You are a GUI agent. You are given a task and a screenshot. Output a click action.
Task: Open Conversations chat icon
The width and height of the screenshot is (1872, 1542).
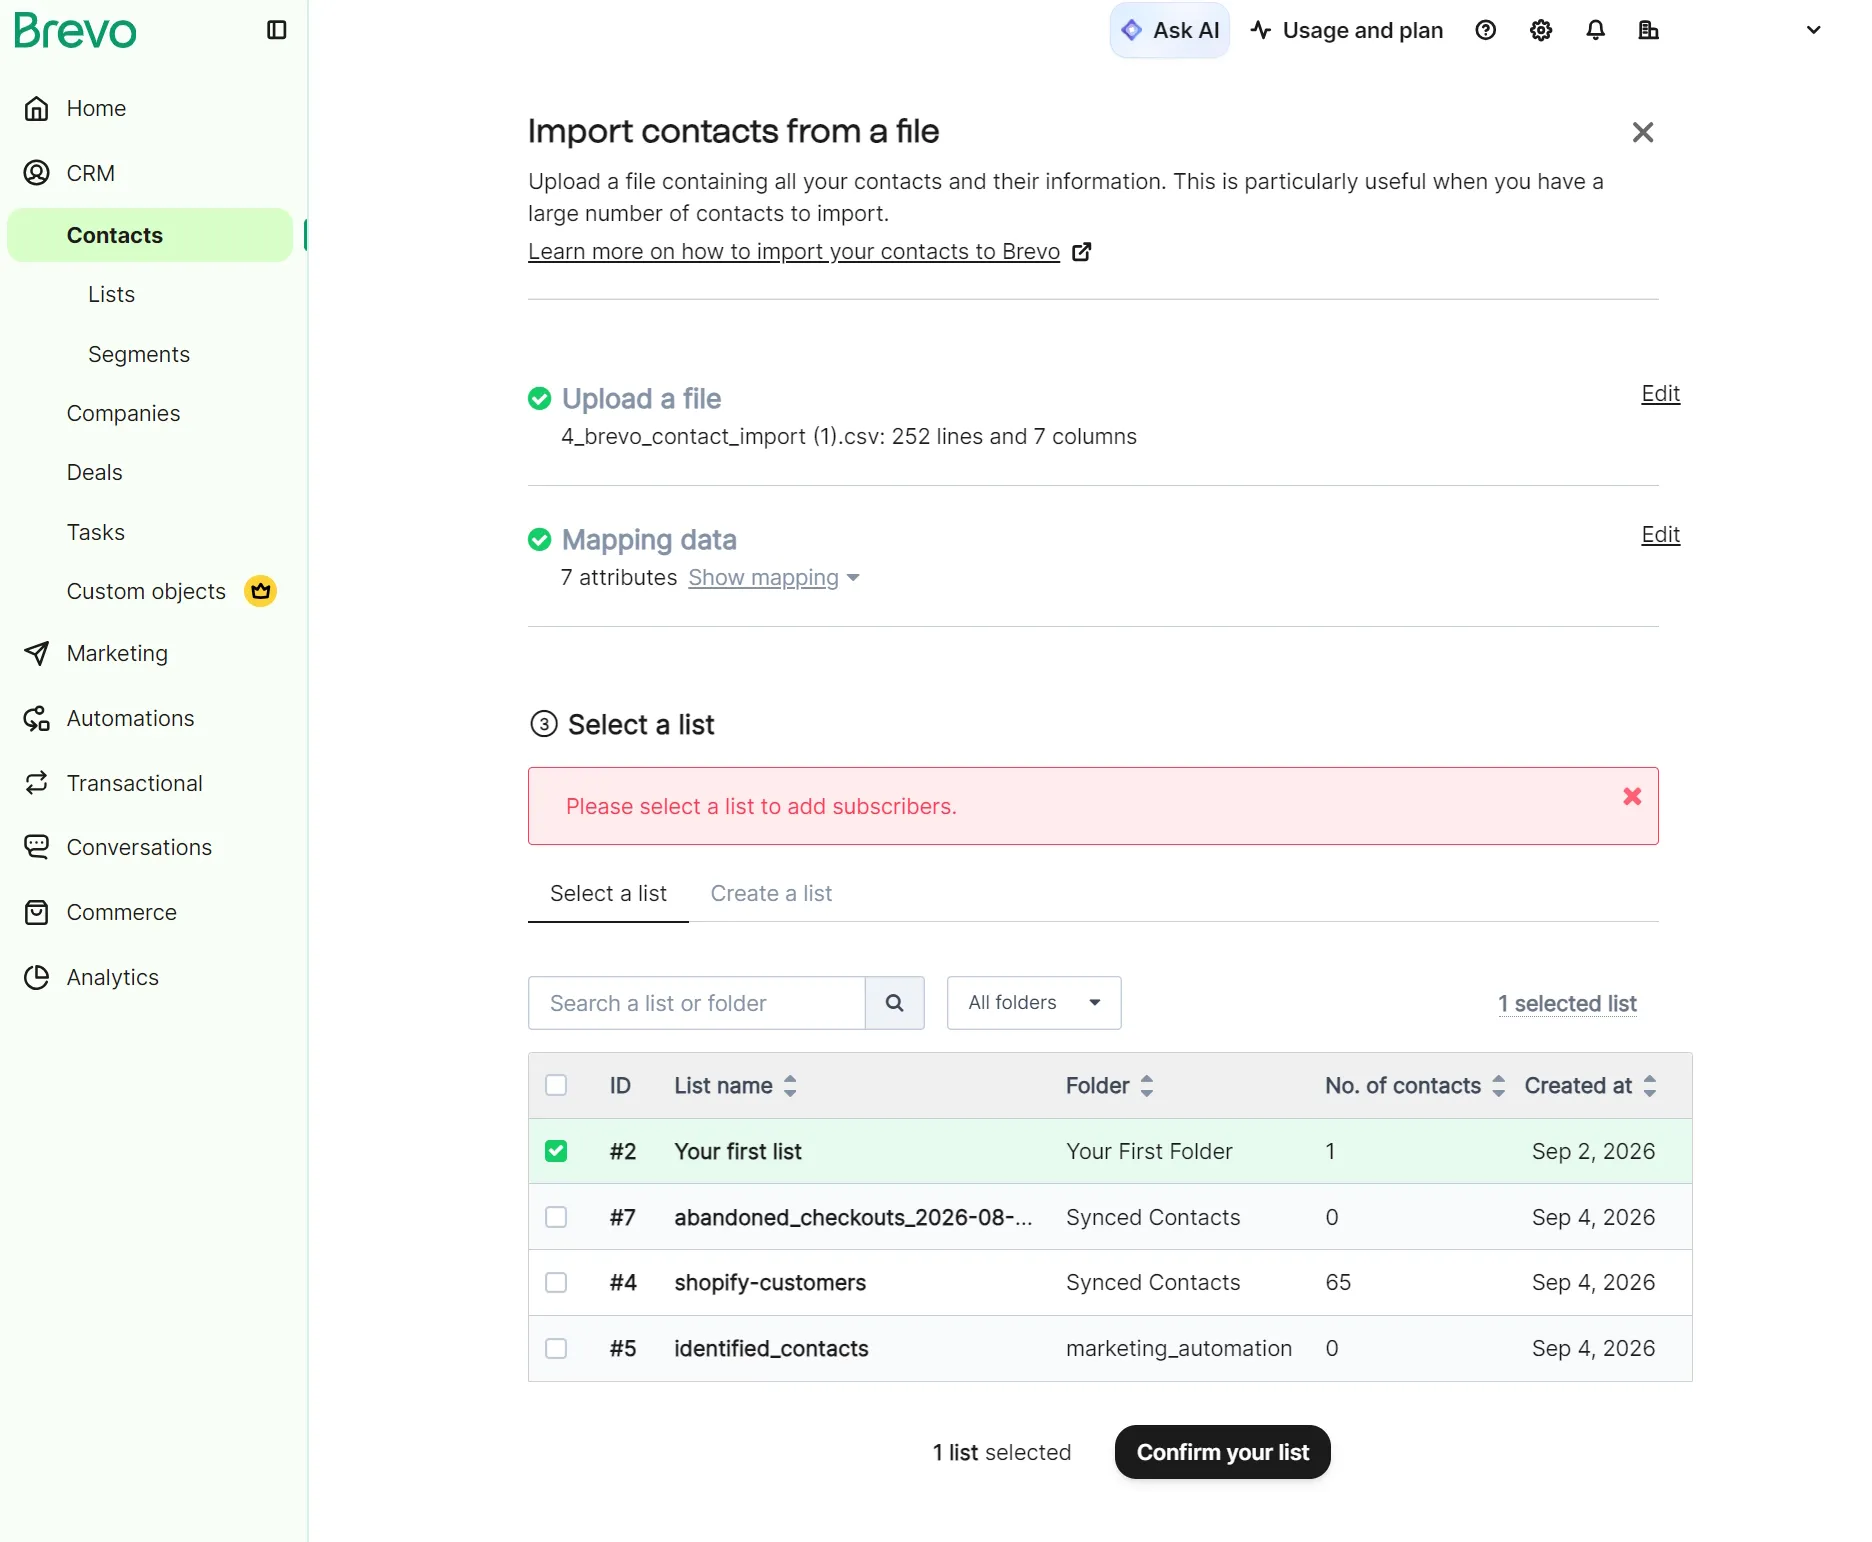tap(36, 847)
